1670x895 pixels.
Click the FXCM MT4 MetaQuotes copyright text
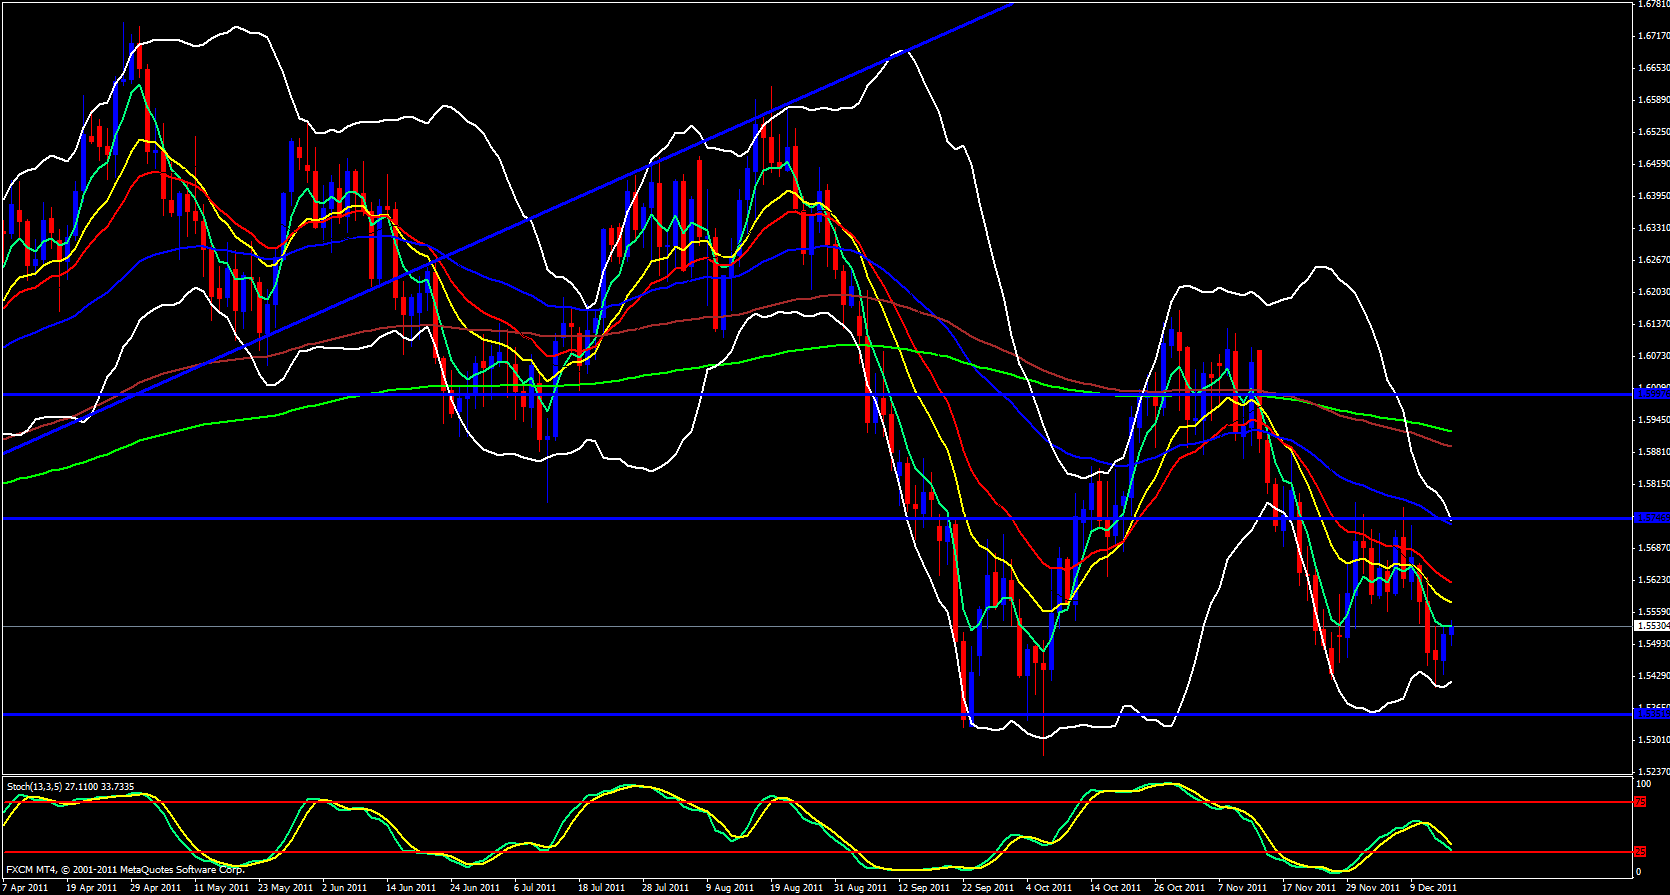tap(125, 870)
